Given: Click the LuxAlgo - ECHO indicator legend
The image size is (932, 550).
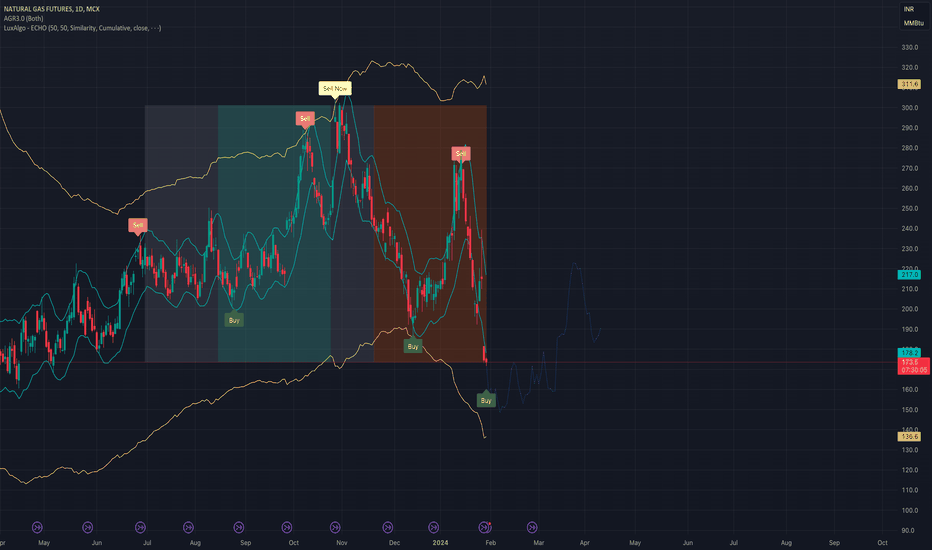Looking at the screenshot, I should click(x=82, y=28).
